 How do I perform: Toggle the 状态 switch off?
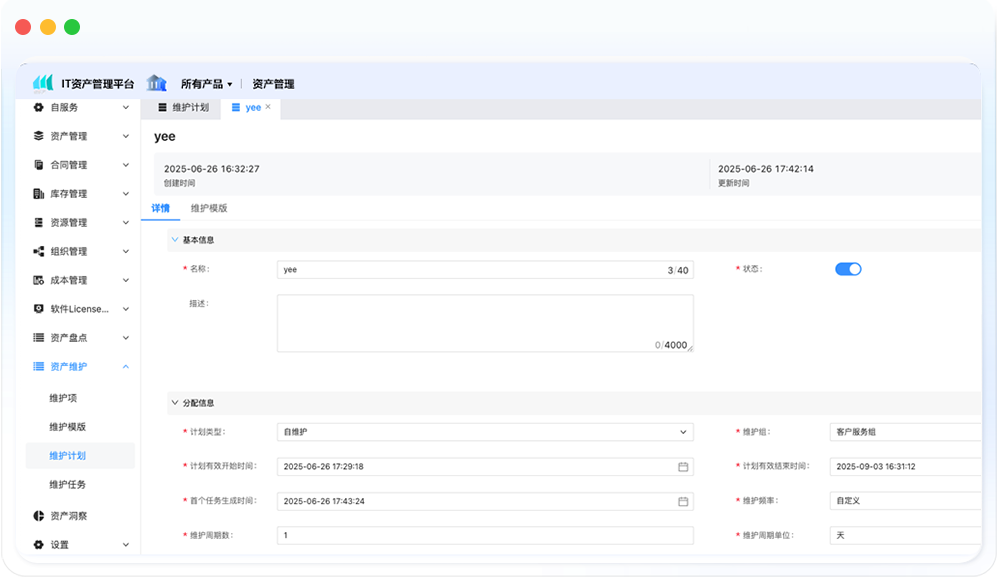click(x=847, y=269)
